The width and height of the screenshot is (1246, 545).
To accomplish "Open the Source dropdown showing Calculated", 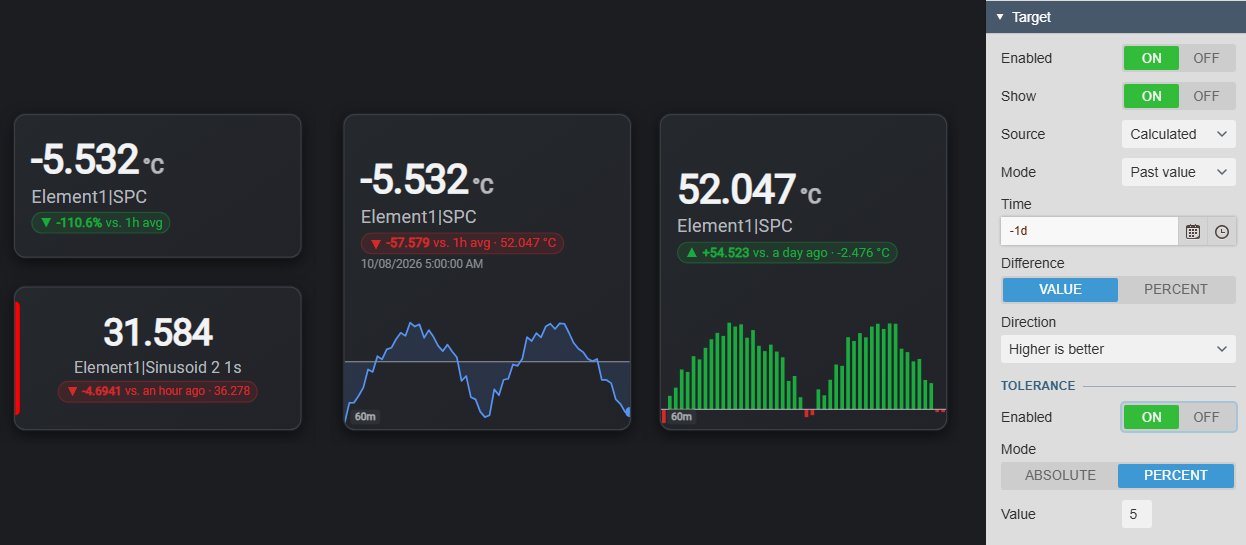I will [x=1178, y=134].
